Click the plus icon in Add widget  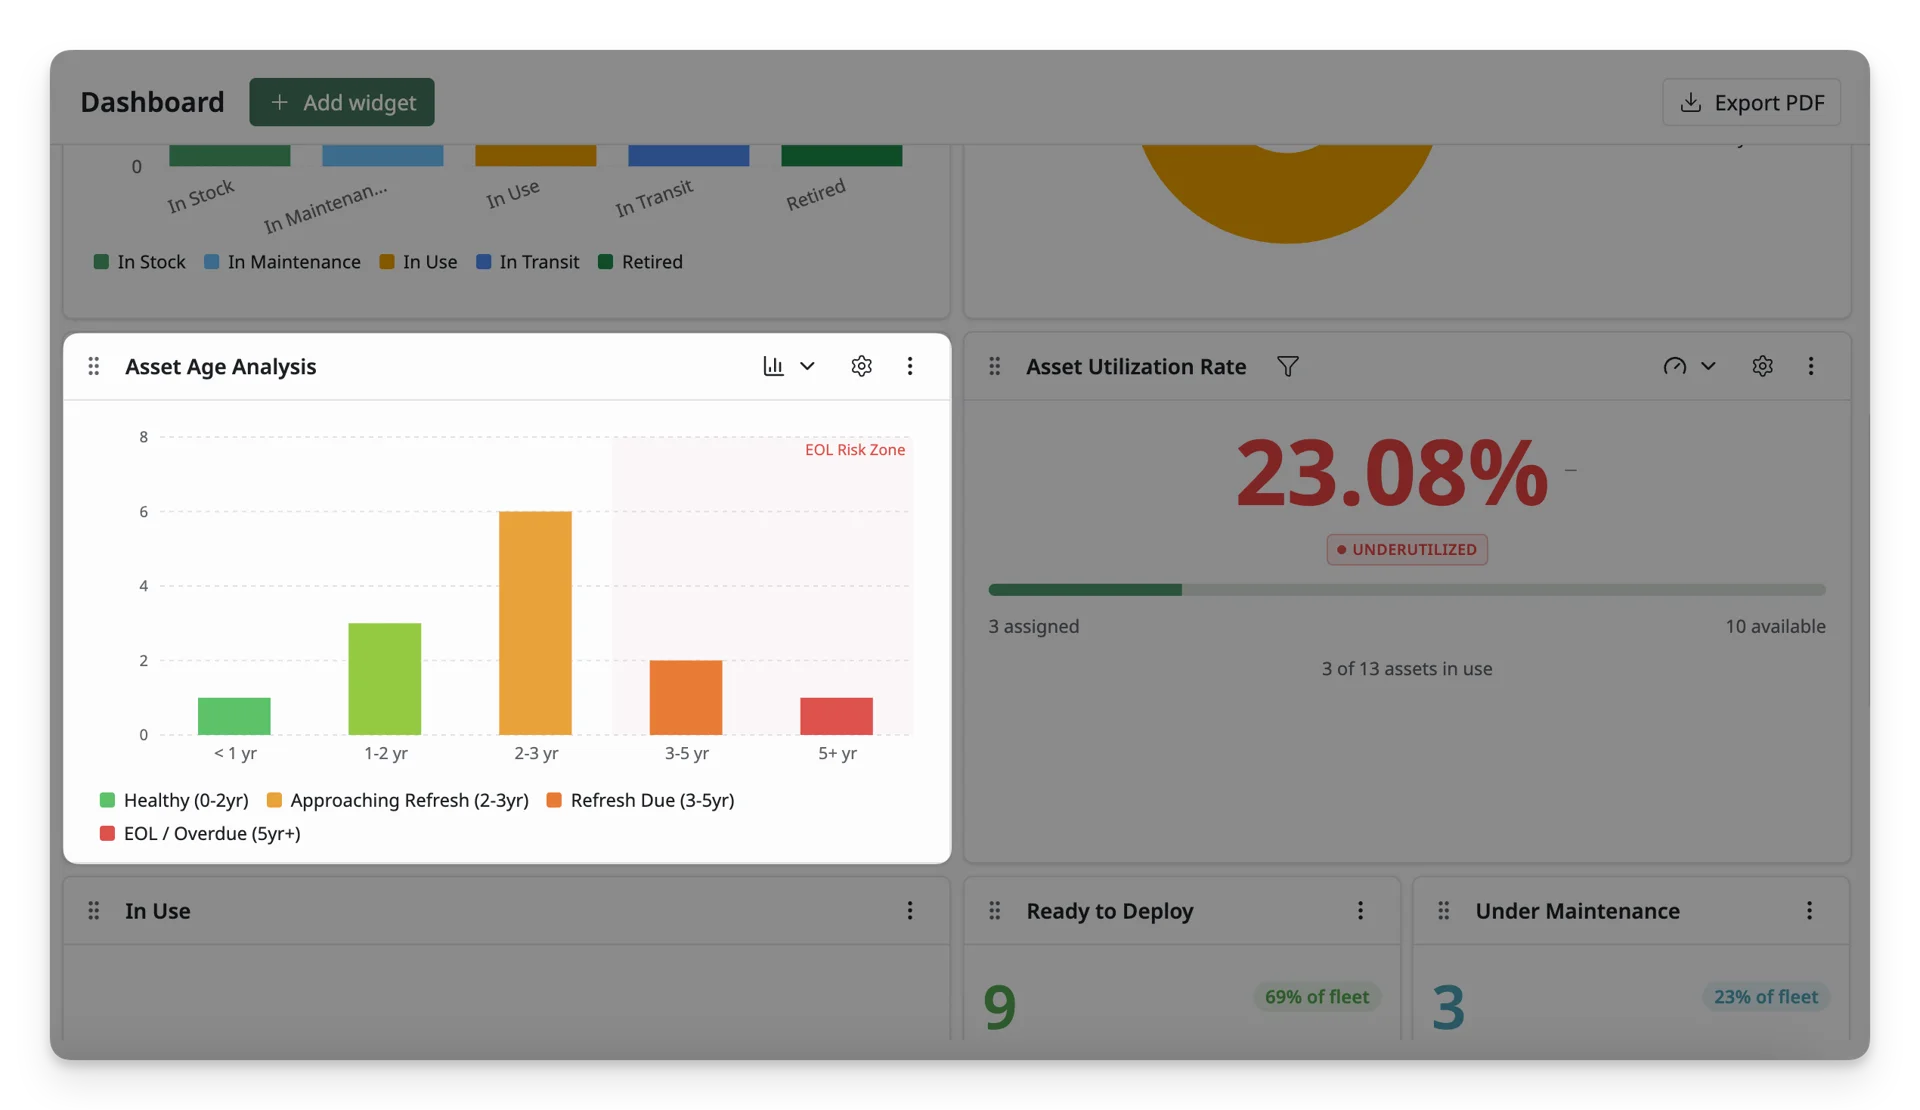[x=279, y=102]
